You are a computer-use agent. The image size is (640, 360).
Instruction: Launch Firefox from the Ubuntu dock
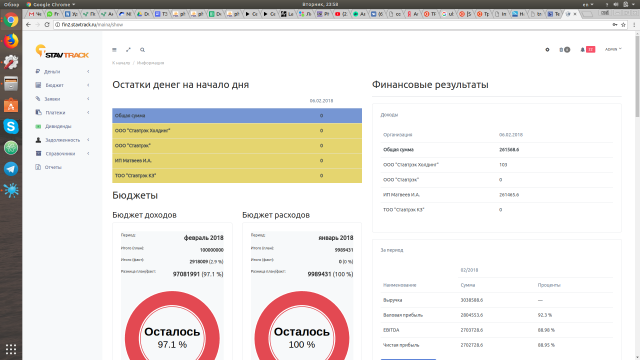pos(11,41)
